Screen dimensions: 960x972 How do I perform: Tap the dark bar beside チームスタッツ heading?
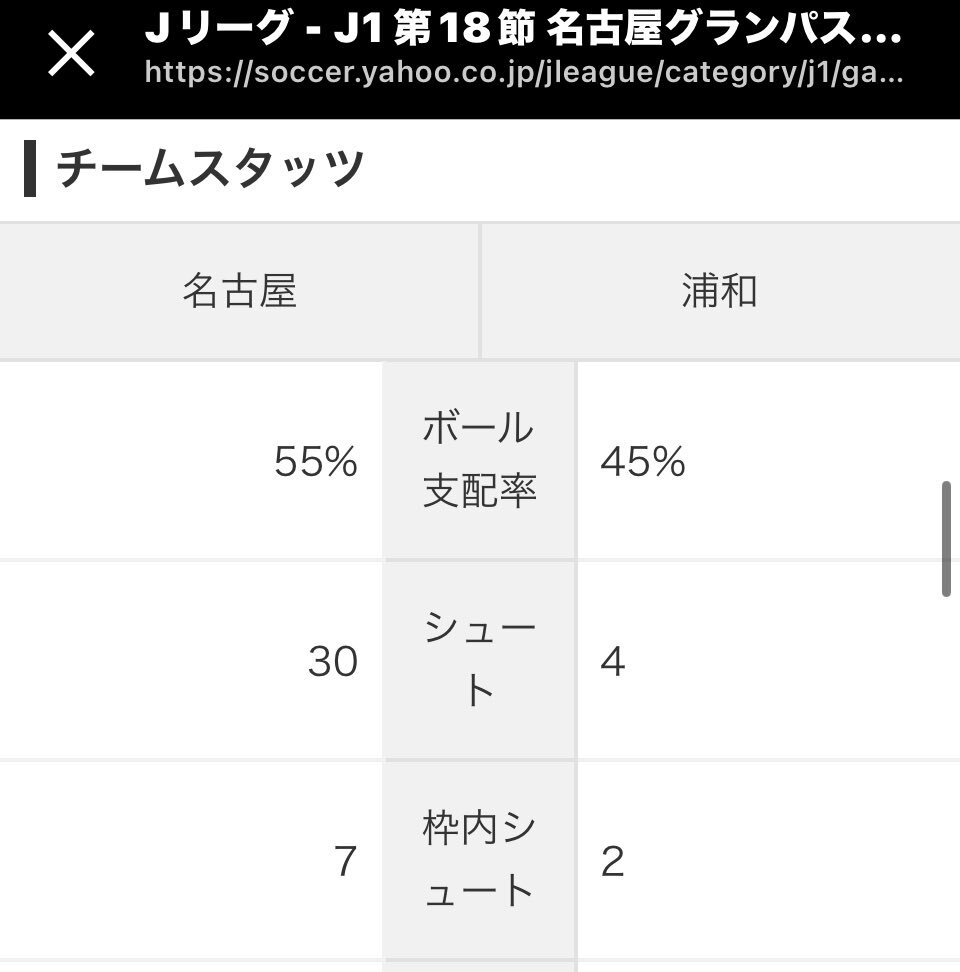[30, 169]
